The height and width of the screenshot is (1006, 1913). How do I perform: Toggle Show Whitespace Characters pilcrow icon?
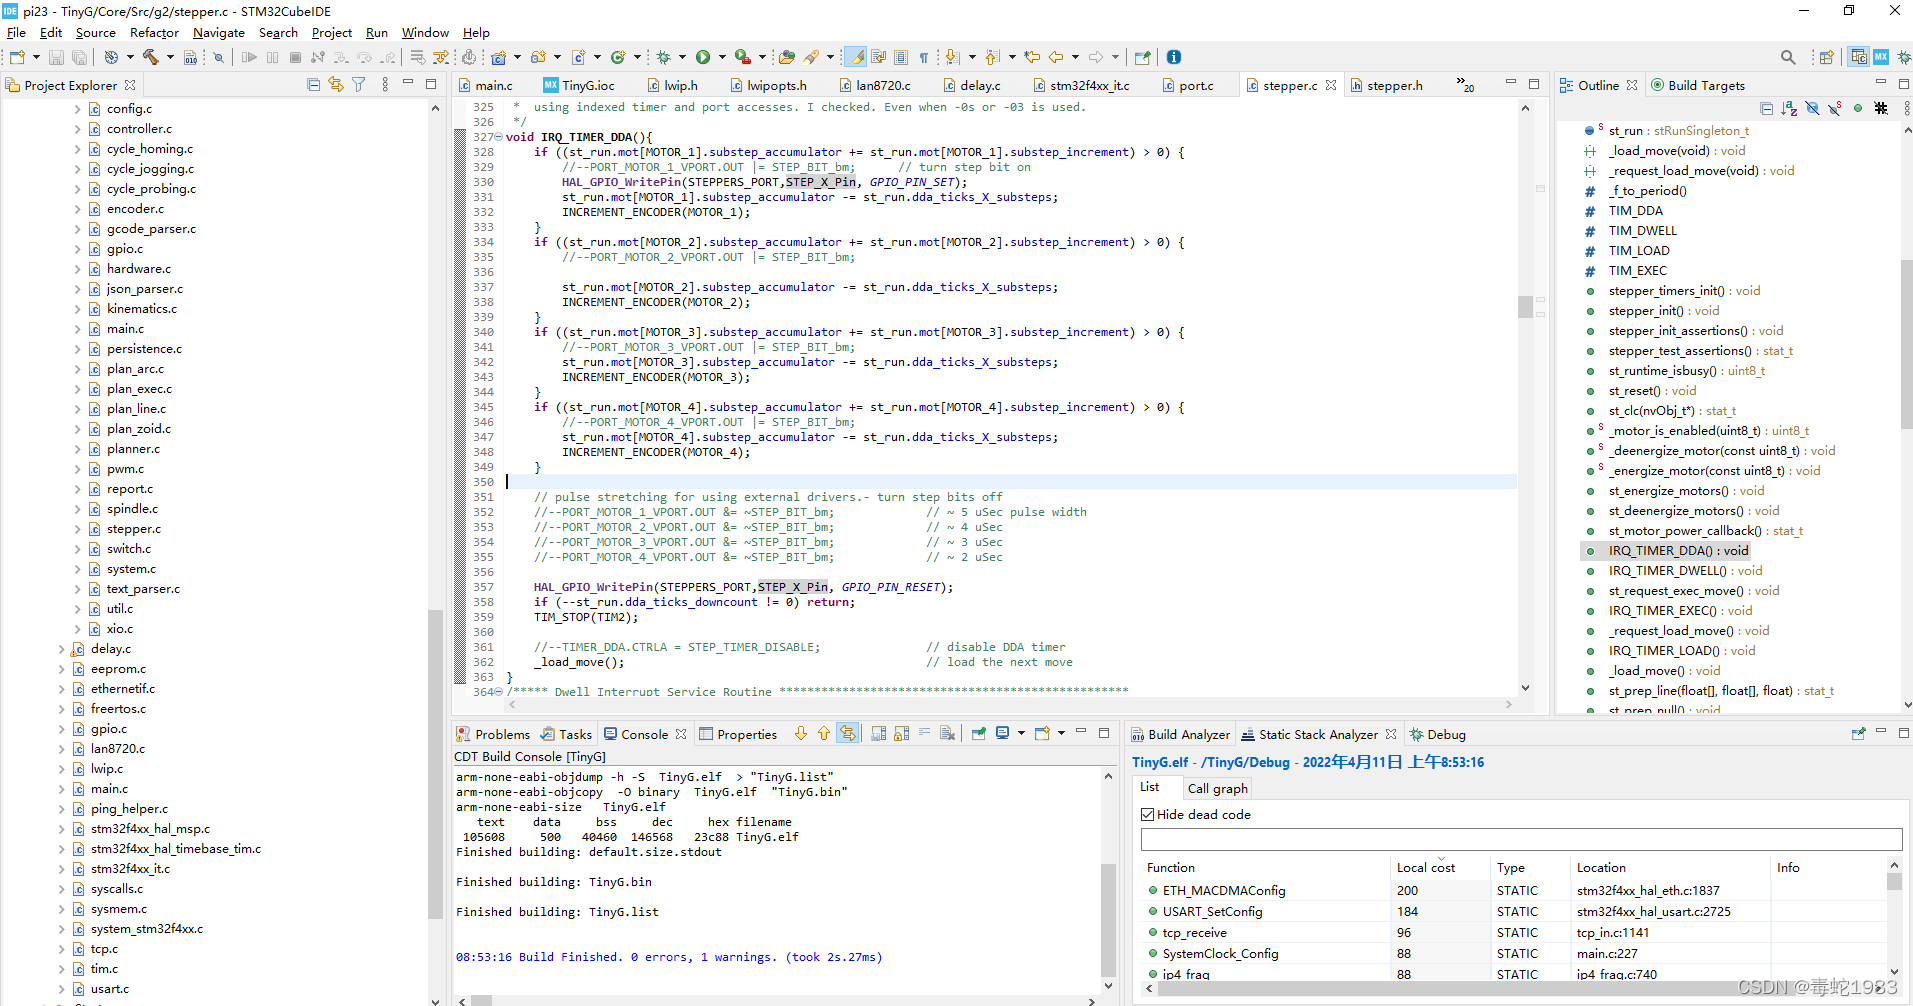click(924, 57)
